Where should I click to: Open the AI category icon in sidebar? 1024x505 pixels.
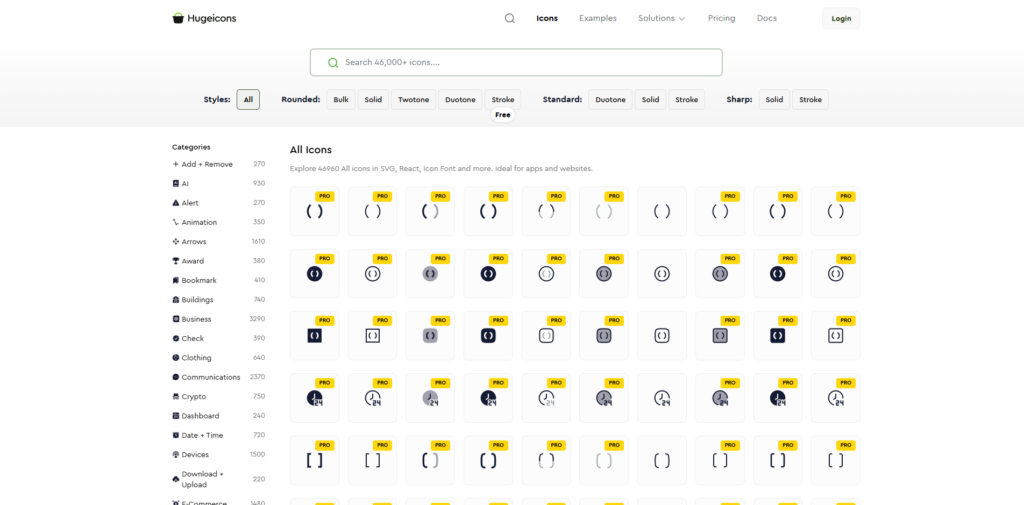point(176,184)
